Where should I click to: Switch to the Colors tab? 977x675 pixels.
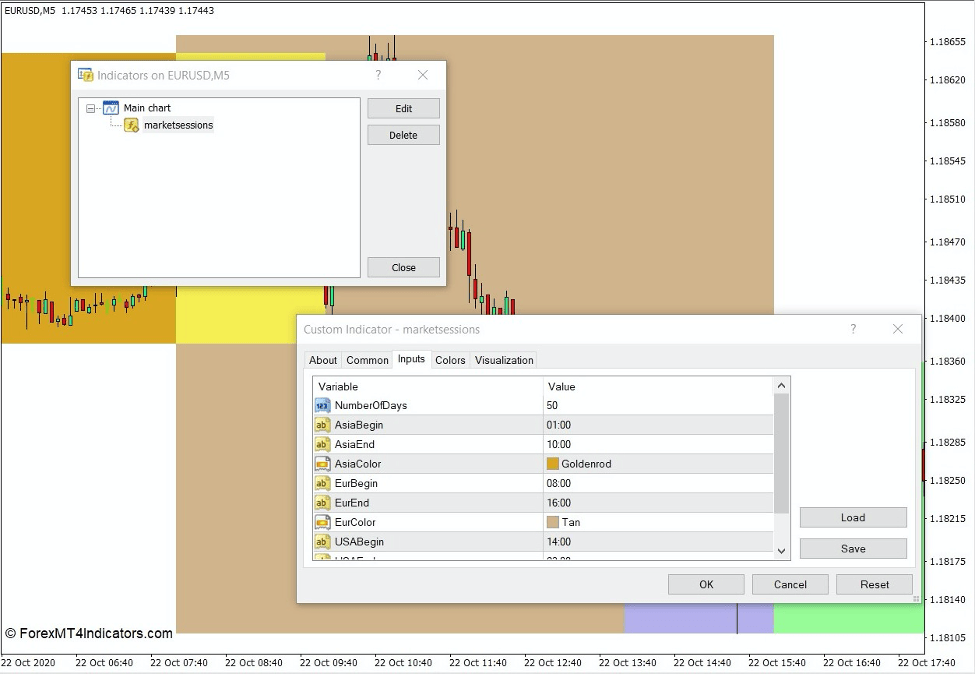[x=450, y=360]
